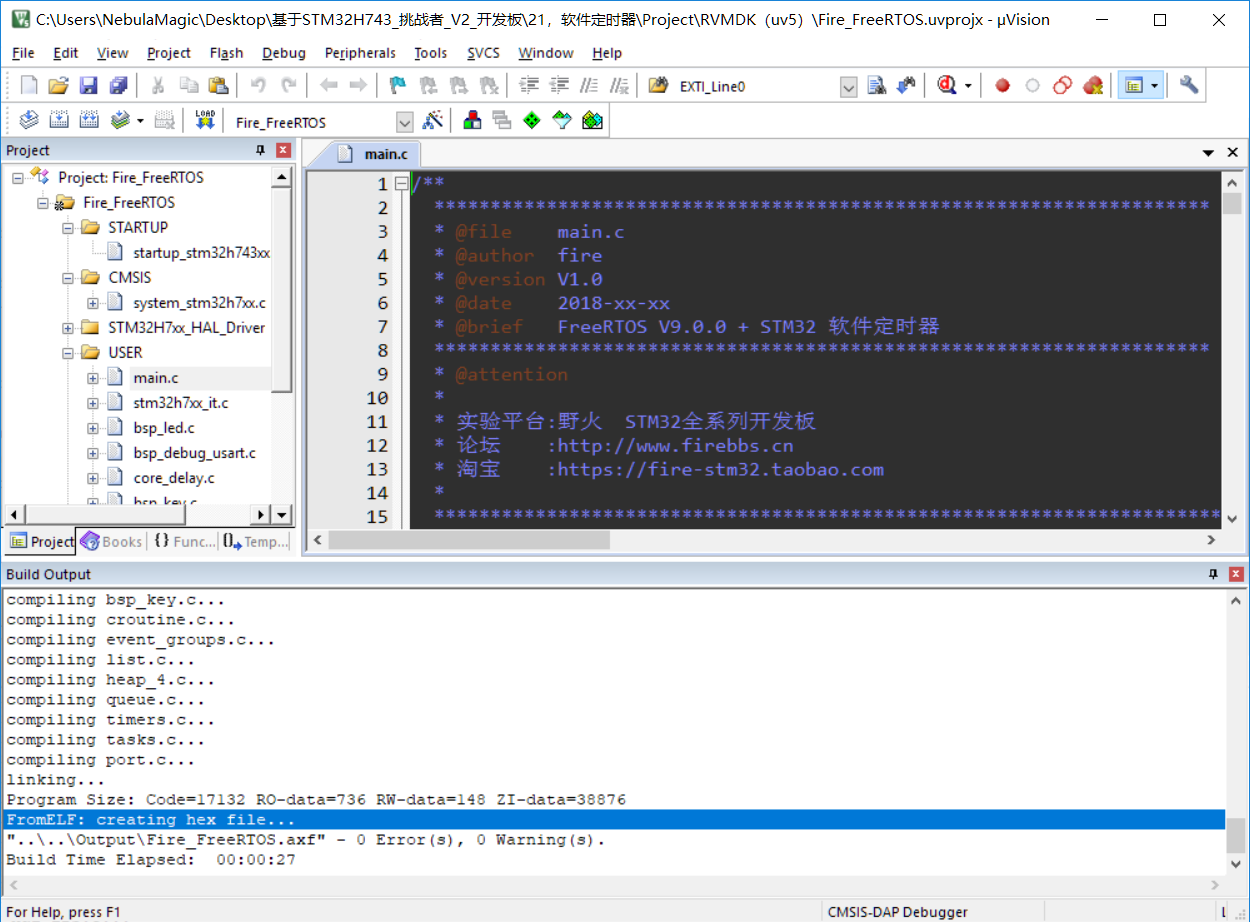
Task: Open the Fire_FreeRTOS target dropdown
Action: point(404,121)
